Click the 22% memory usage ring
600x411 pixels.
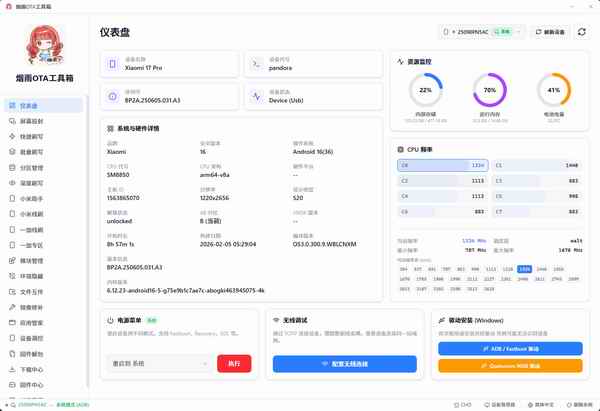(426, 90)
